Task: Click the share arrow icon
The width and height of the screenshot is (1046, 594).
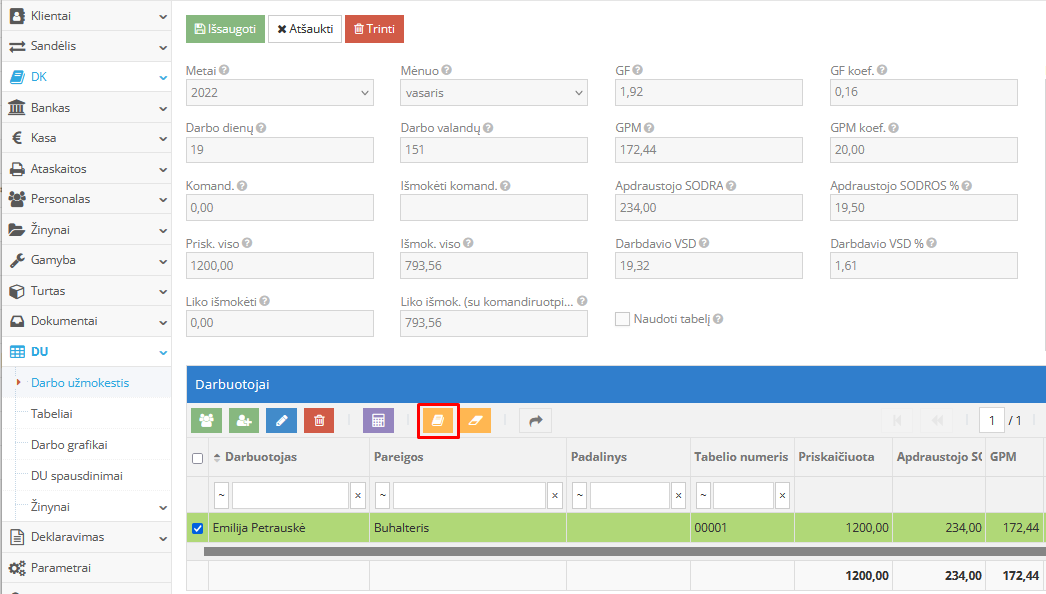Action: coord(535,421)
